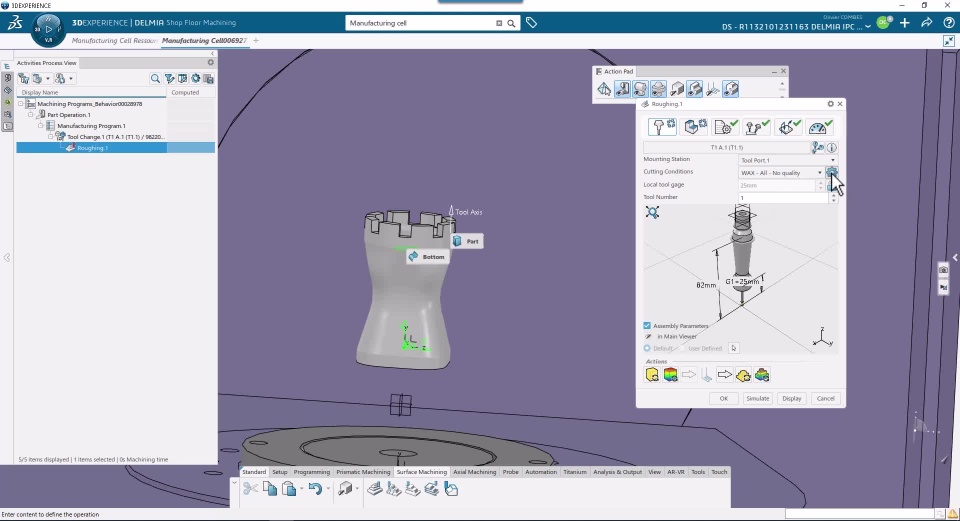This screenshot has height=521, width=960.
Task: Toggle the fourth Action Pad visibility icon
Action: click(x=658, y=89)
